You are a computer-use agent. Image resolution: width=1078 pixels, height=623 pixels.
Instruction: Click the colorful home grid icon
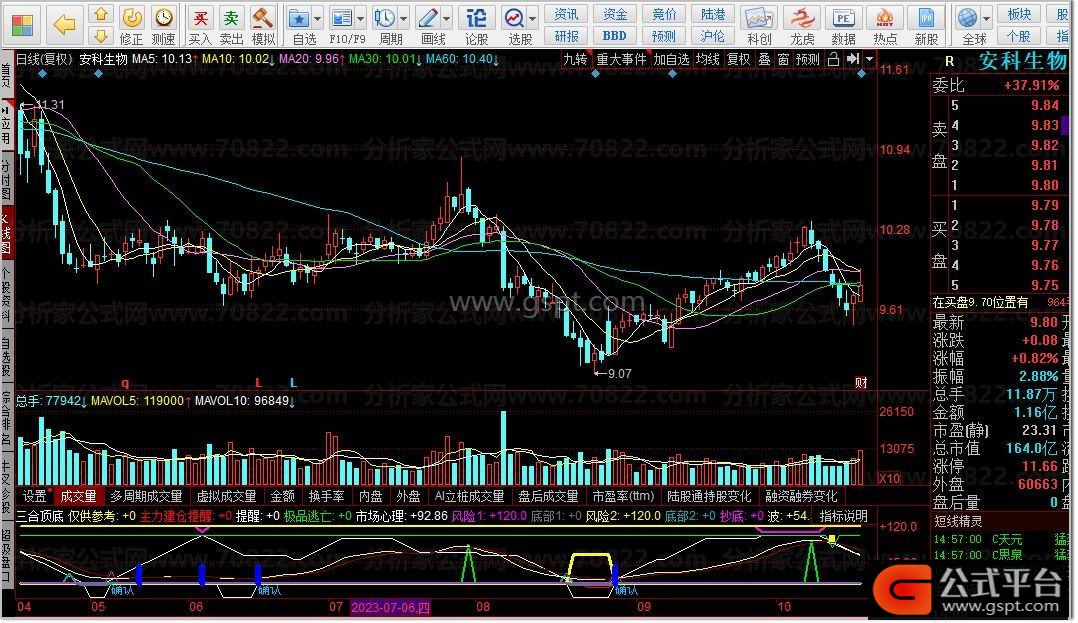pos(22,25)
